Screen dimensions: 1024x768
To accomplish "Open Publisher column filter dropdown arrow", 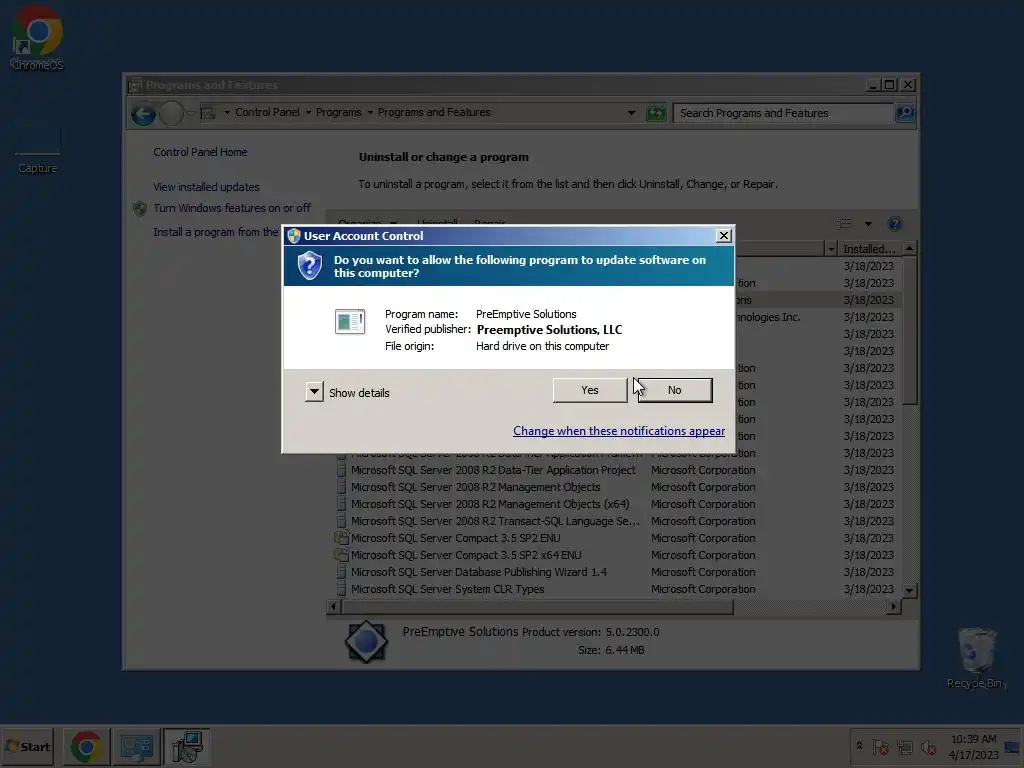I will coord(831,249).
